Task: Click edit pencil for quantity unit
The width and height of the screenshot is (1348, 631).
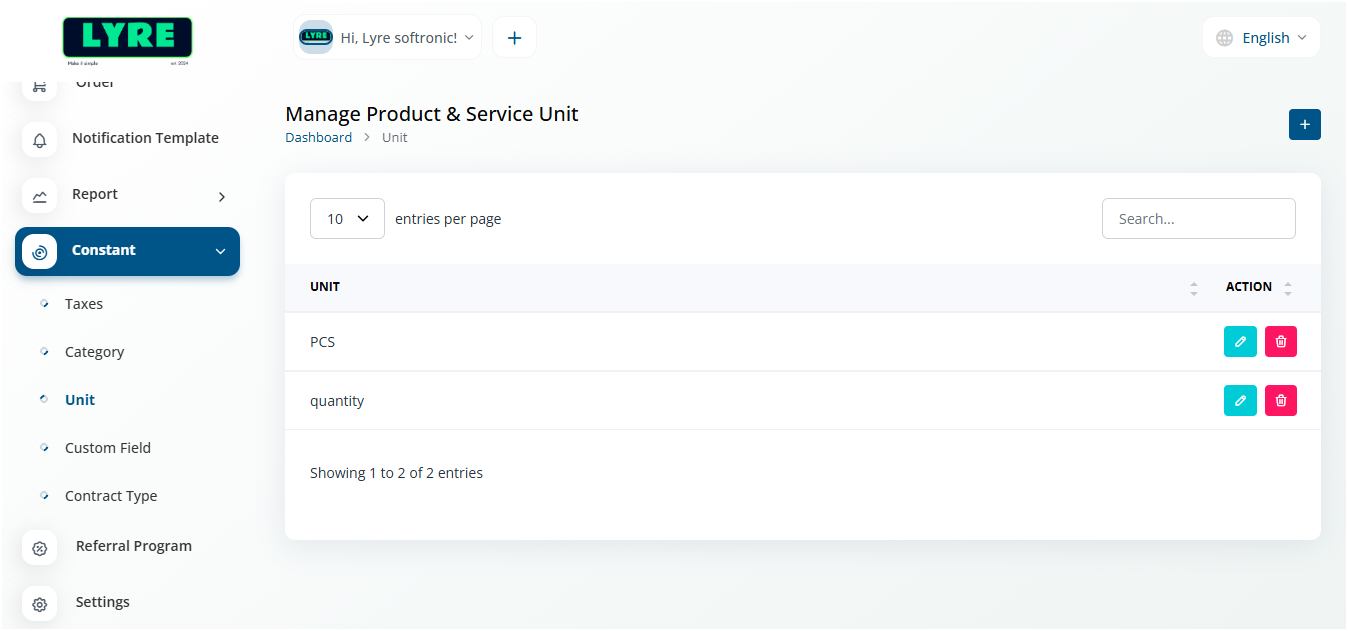Action: [1240, 401]
